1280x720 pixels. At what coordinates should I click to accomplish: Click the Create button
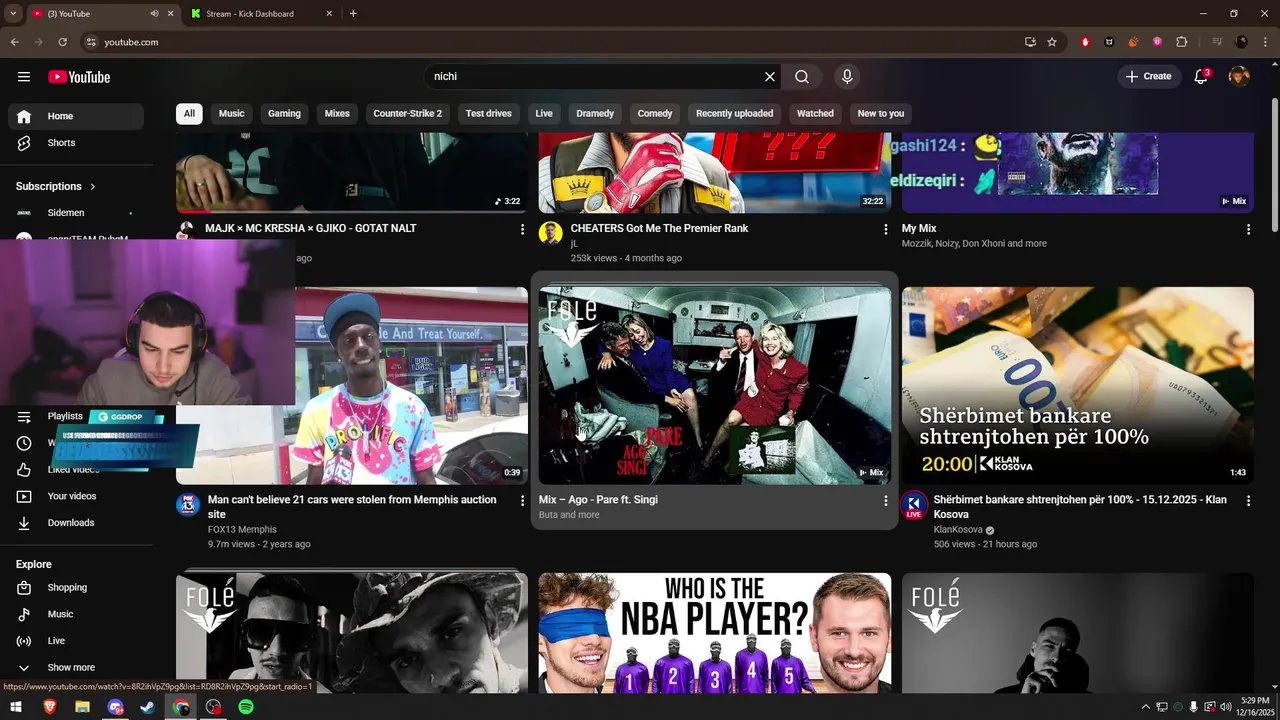(1148, 77)
